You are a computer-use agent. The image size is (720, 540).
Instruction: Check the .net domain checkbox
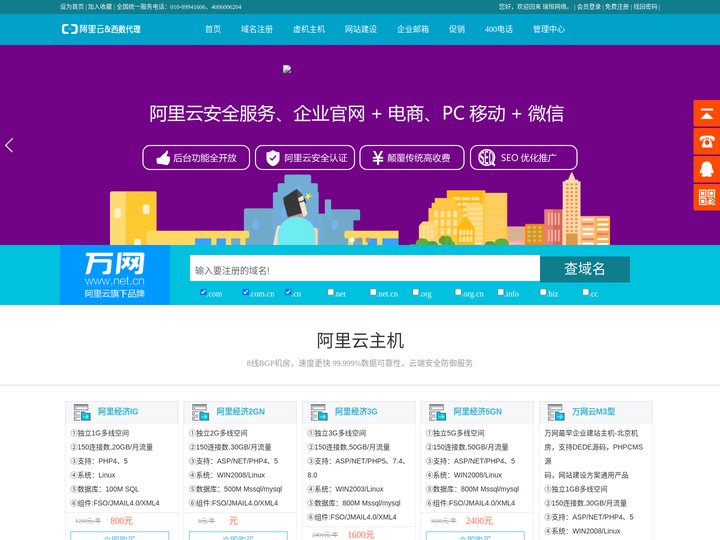[x=331, y=292]
